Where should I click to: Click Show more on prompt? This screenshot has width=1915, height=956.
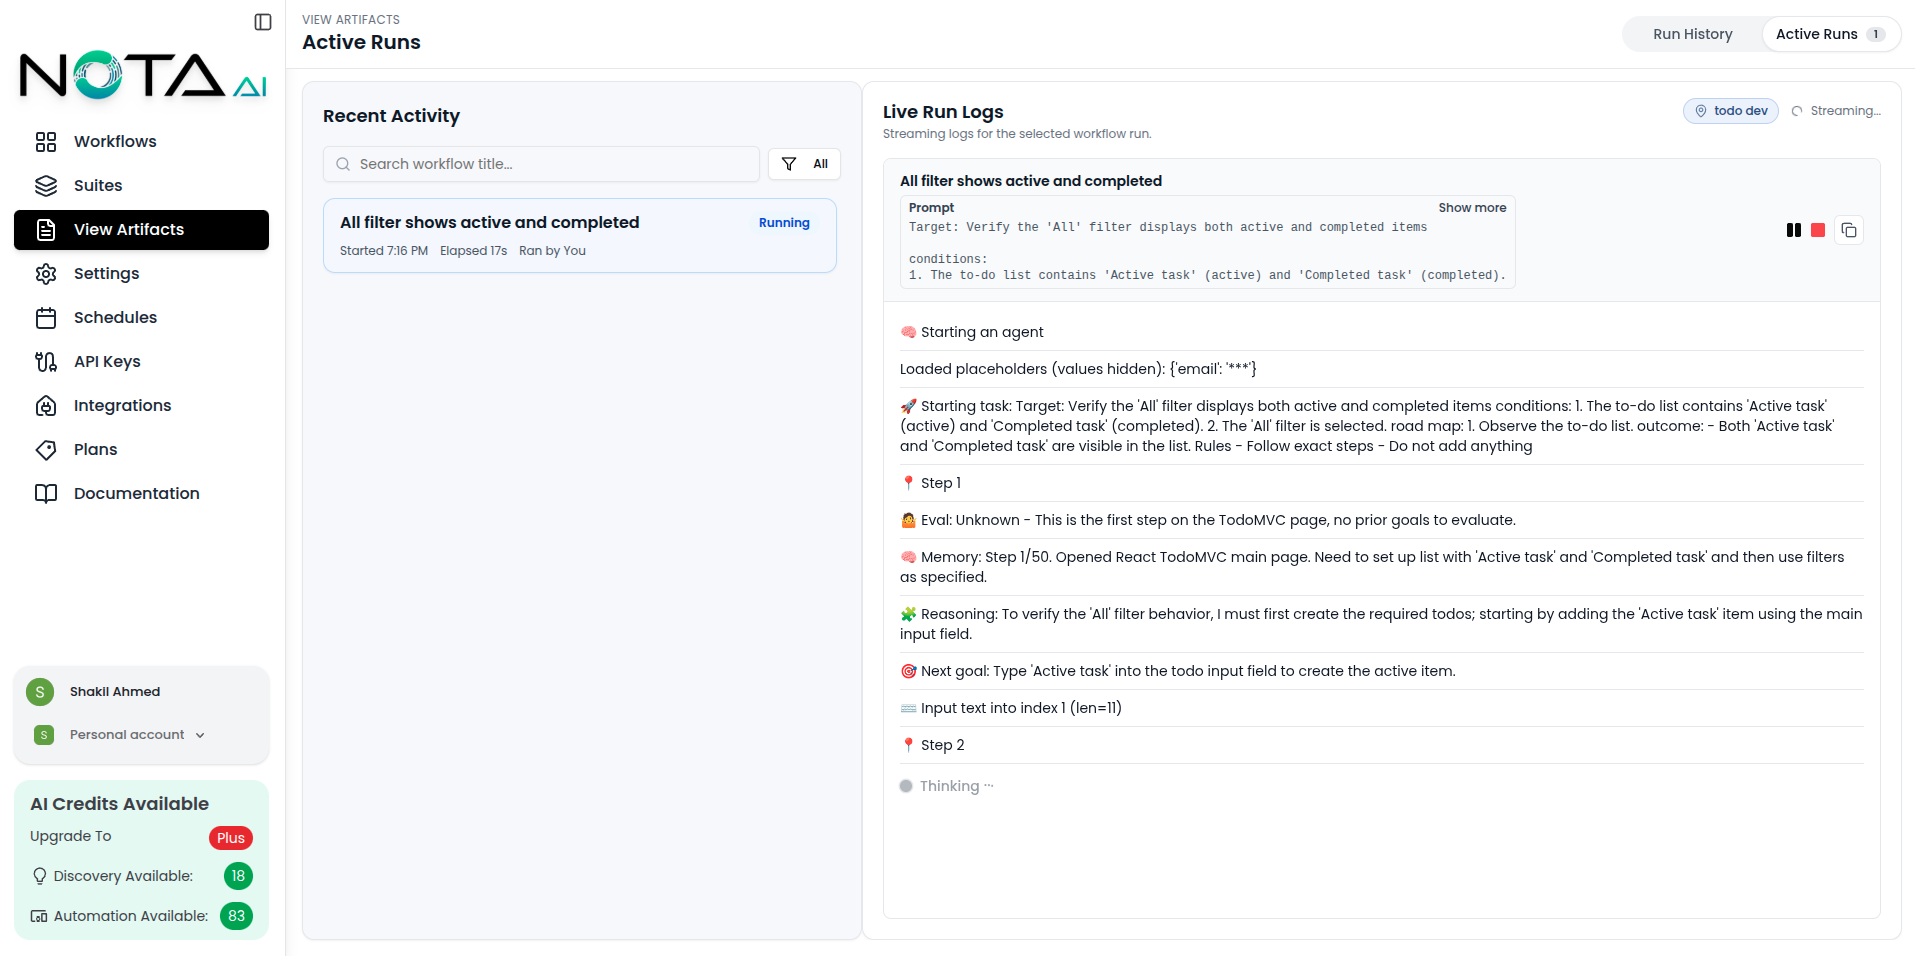point(1472,208)
